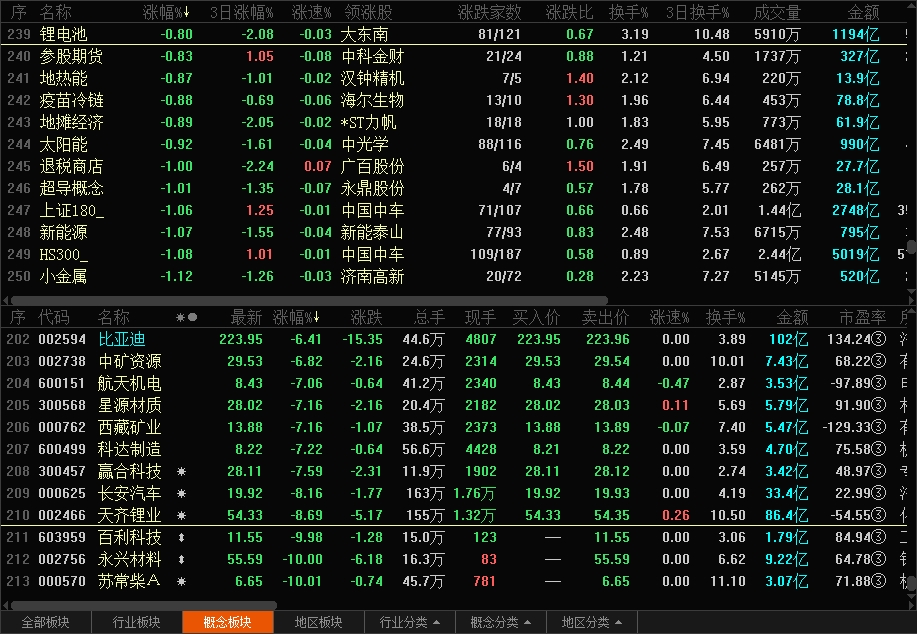Screen dimensions: 917x634
Task: Sort stocks by the 总手 column header
Action: pos(429,318)
